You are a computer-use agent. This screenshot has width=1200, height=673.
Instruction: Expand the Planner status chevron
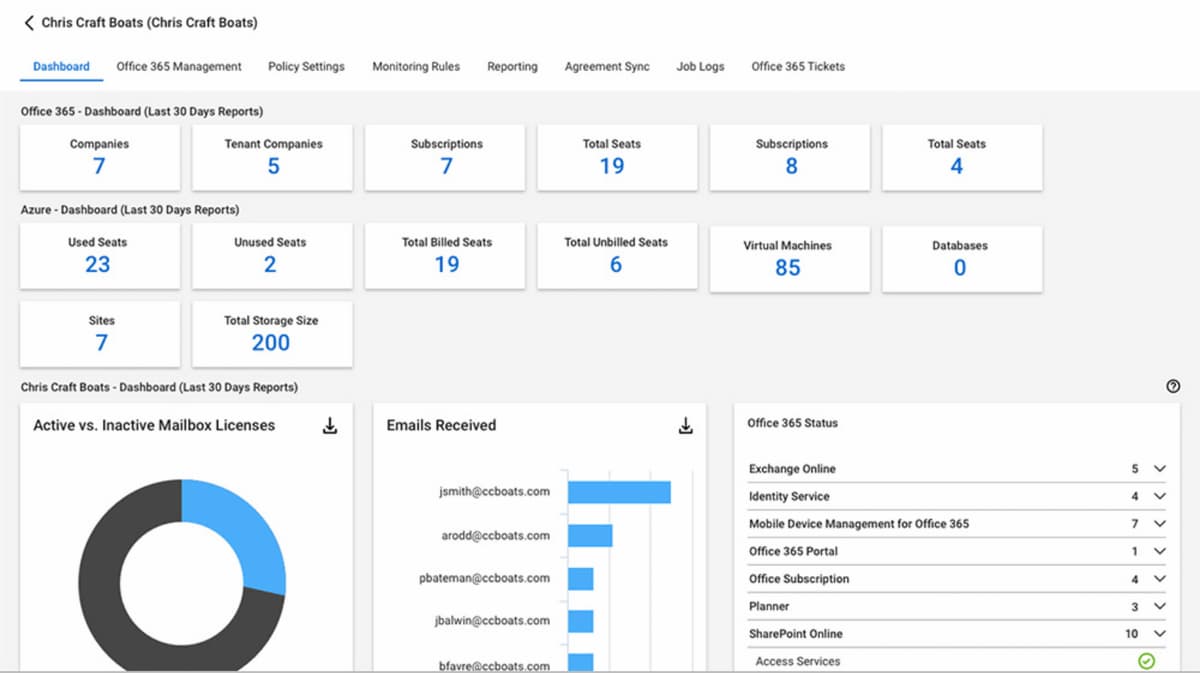click(x=1159, y=606)
